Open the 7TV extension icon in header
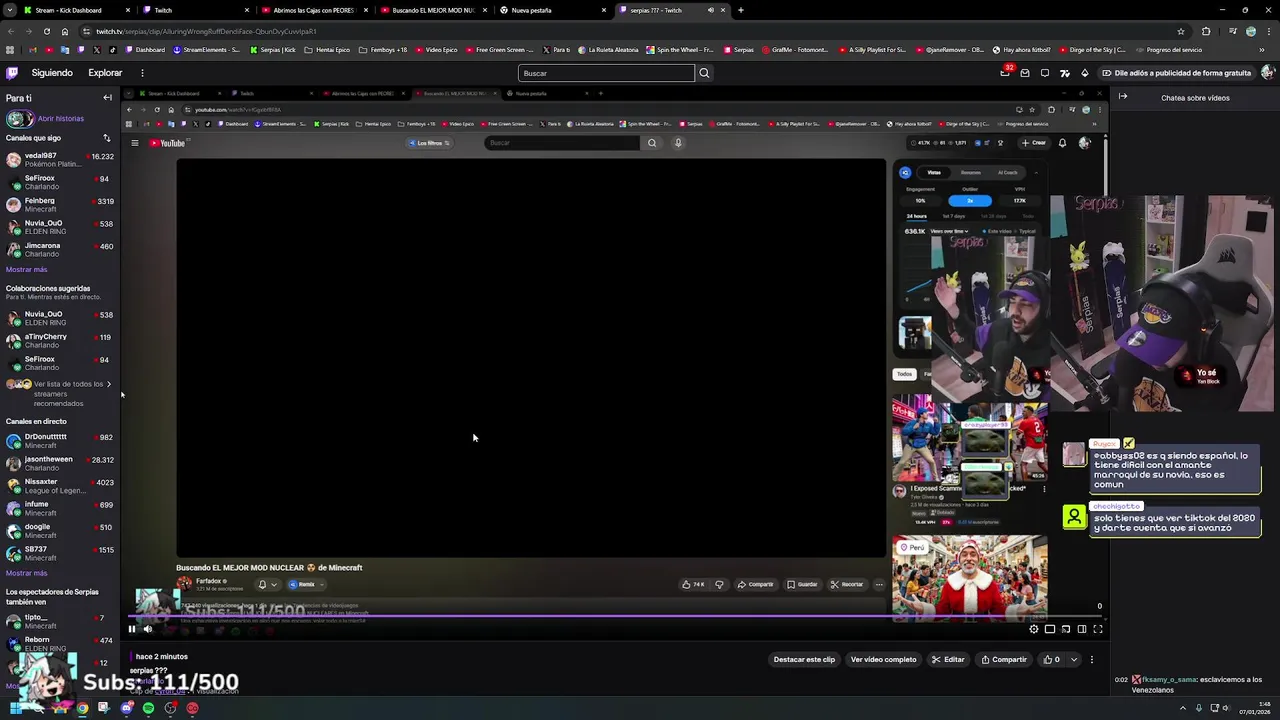The height and width of the screenshot is (720, 1280). click(x=1065, y=73)
